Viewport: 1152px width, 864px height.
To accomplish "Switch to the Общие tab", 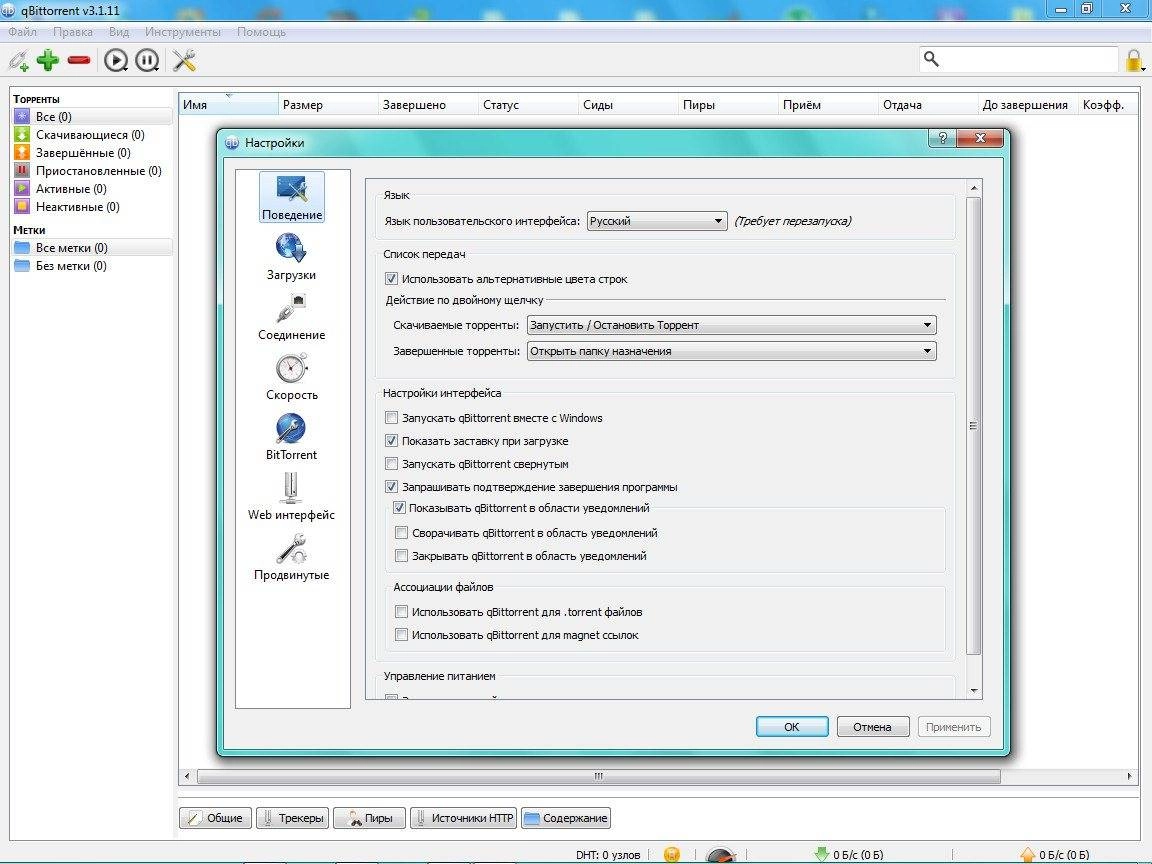I will (215, 818).
